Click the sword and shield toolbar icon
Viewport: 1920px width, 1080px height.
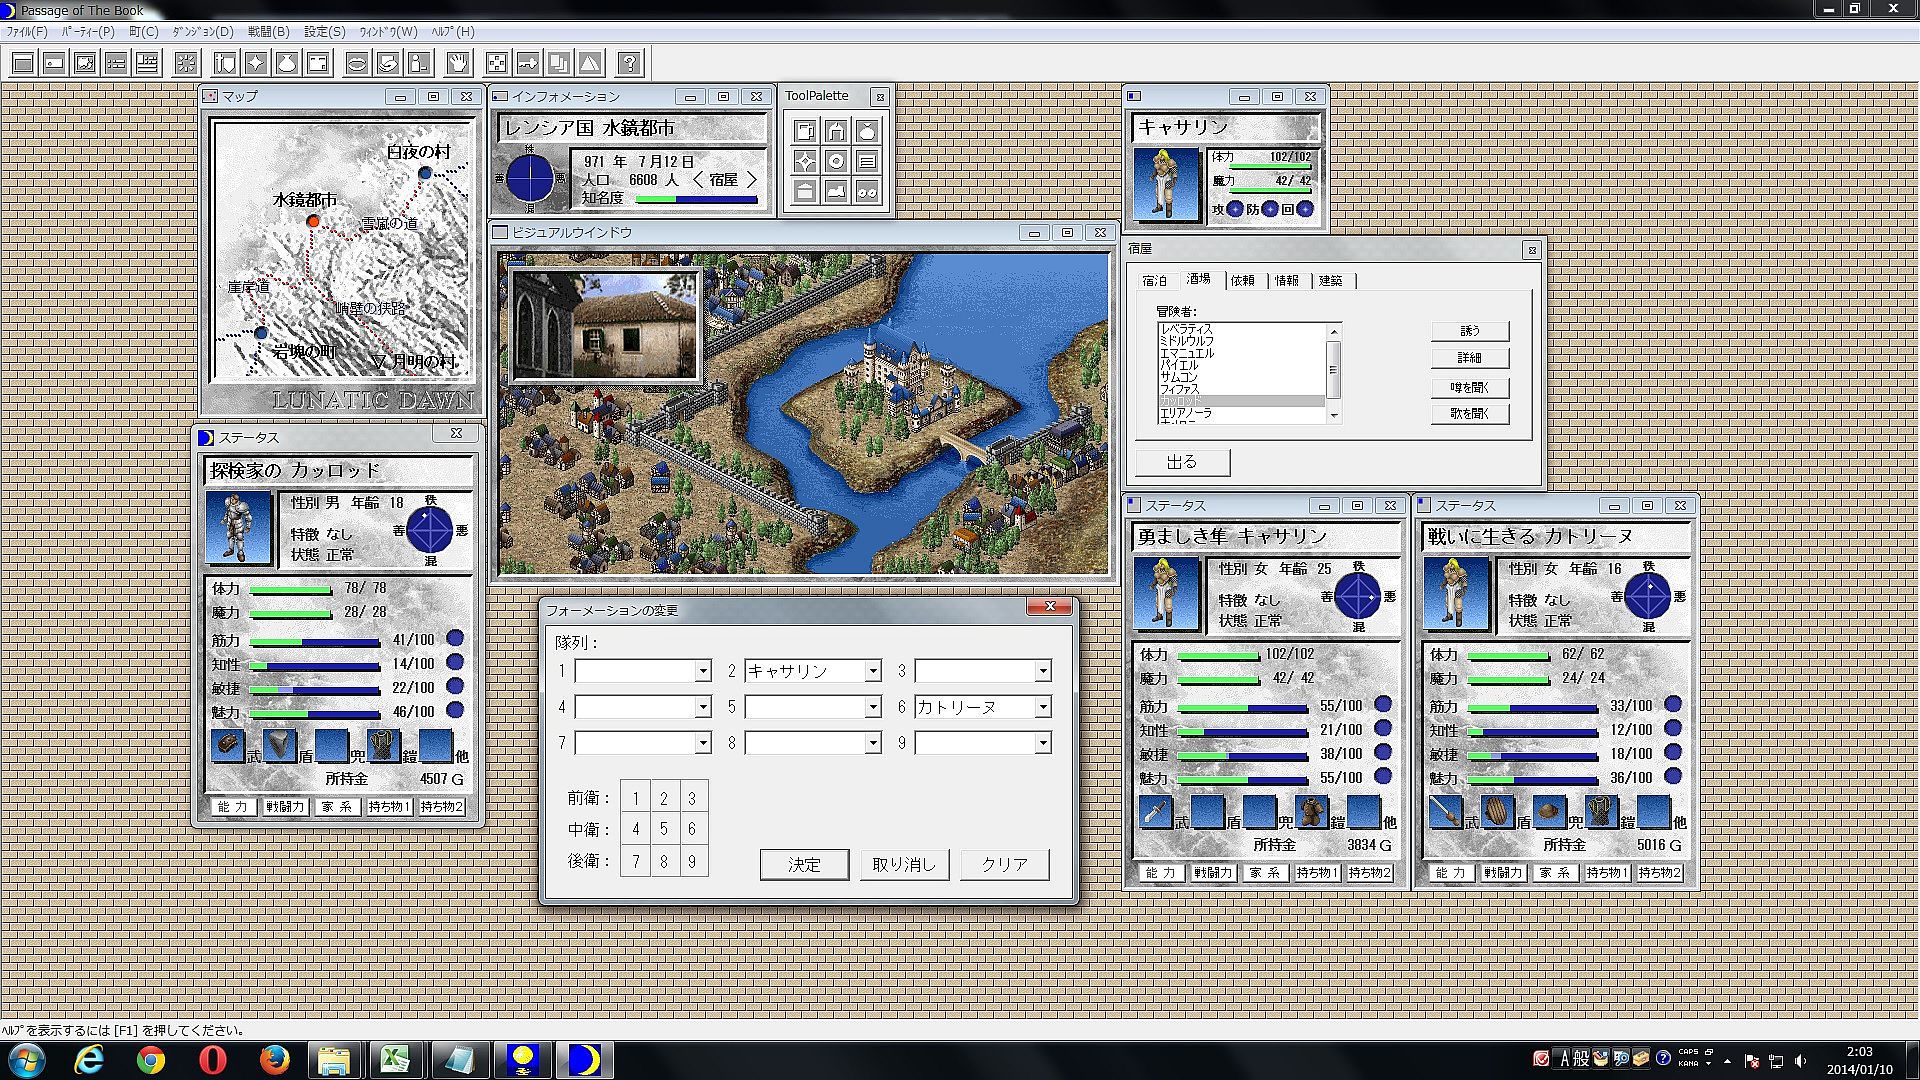tap(224, 64)
